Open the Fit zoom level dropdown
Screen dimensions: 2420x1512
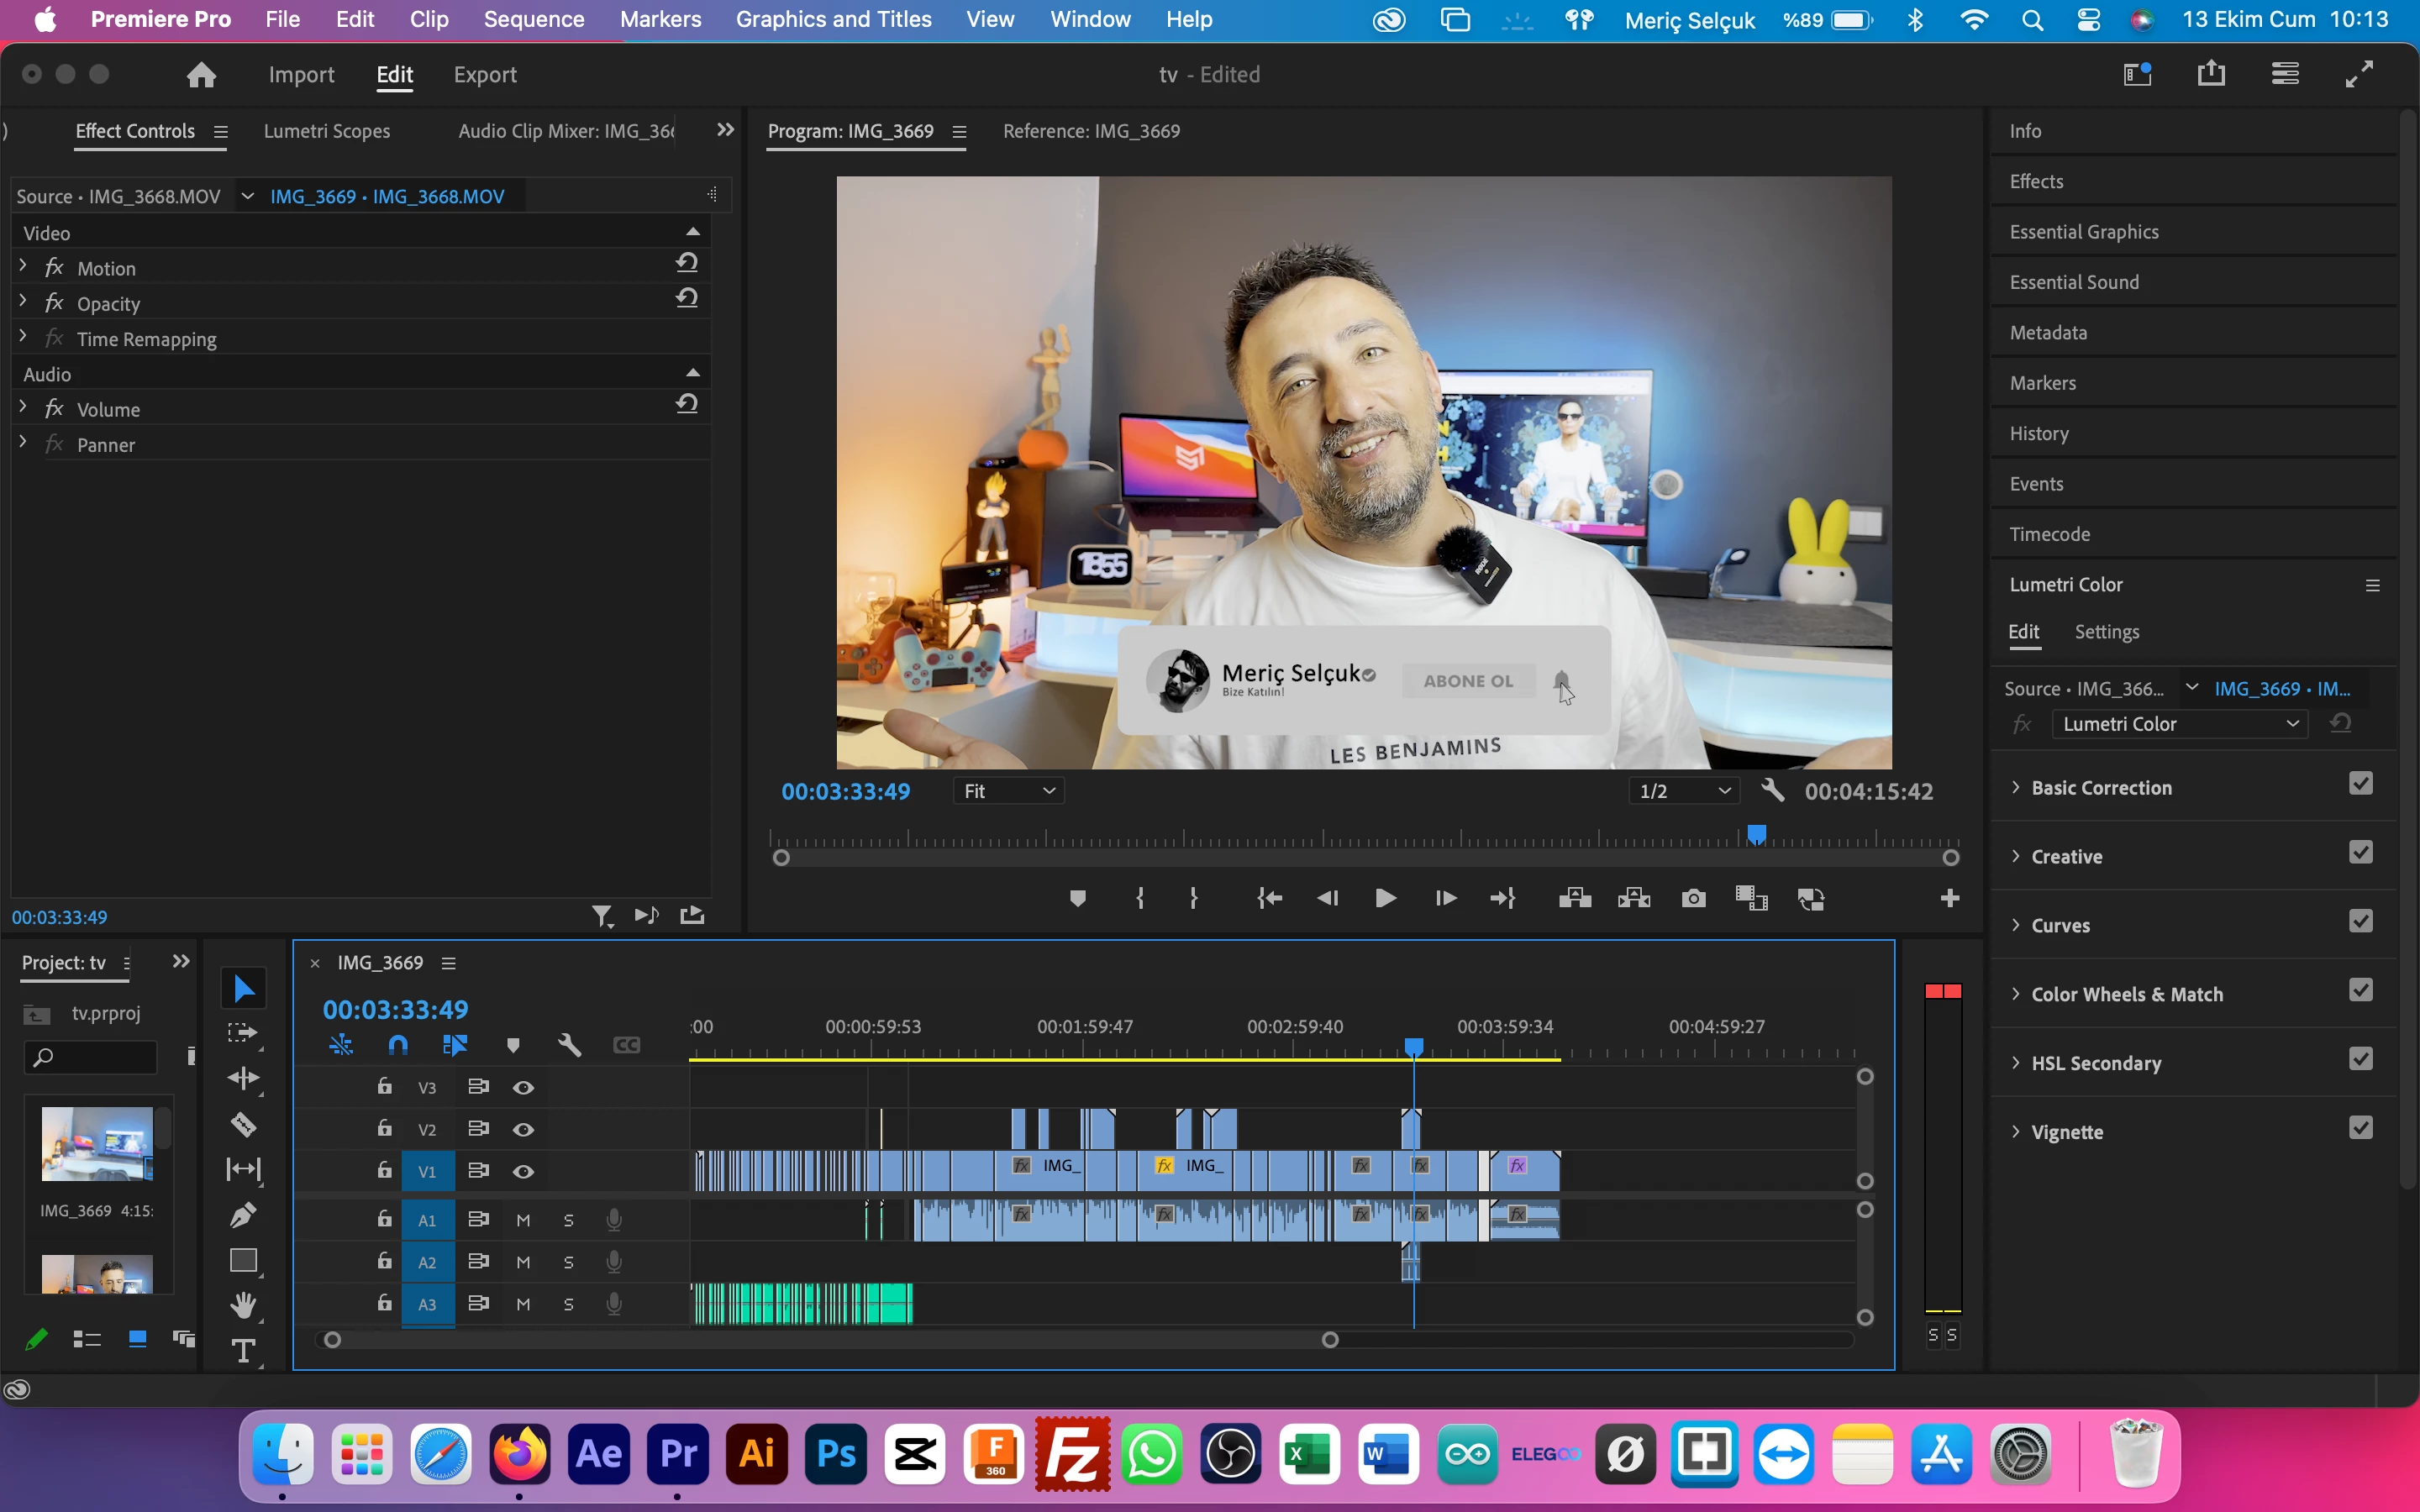(1008, 791)
